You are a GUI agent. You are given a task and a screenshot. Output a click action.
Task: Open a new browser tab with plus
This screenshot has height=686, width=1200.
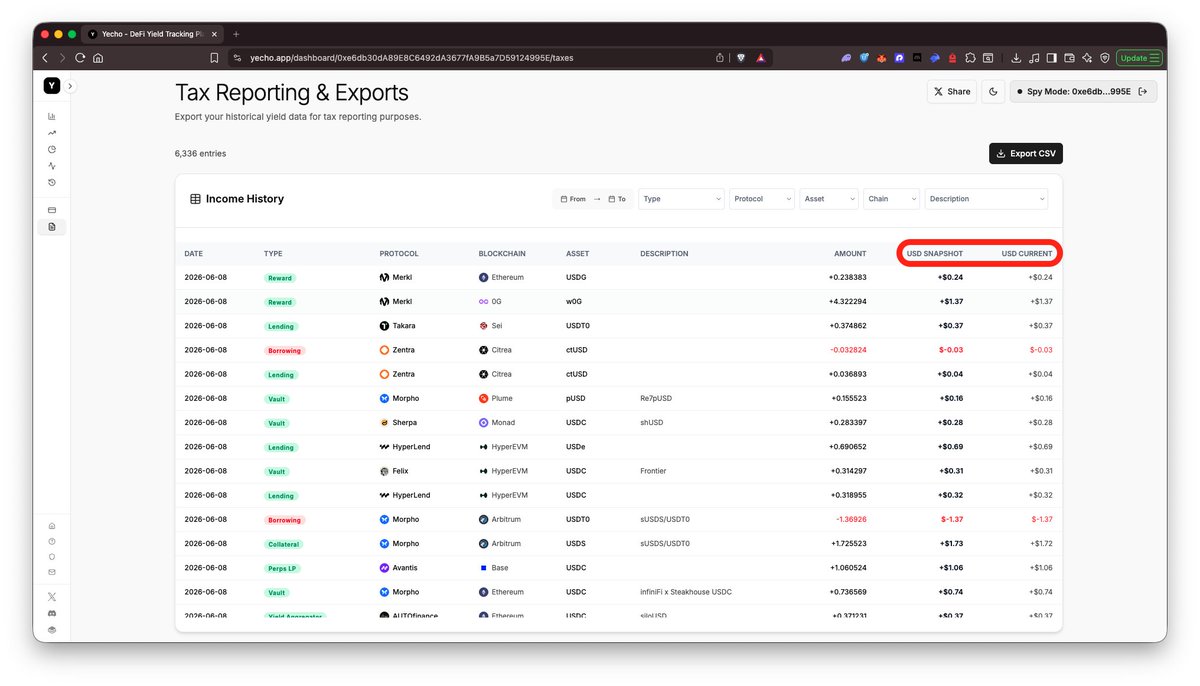(236, 33)
